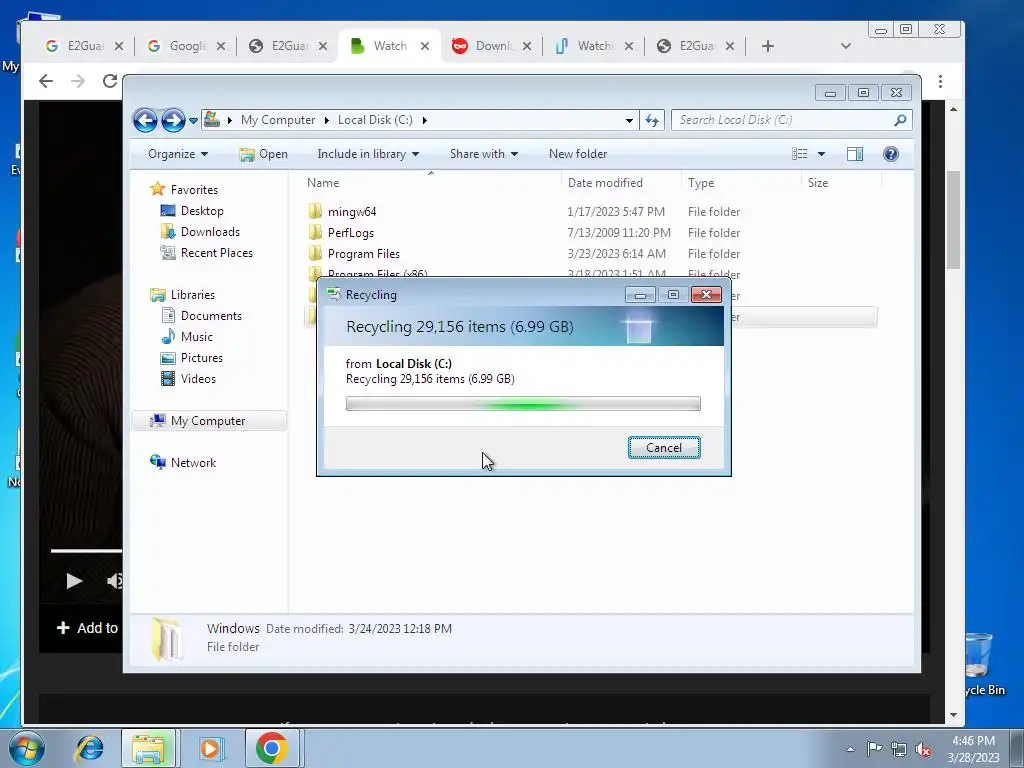Close the Watch tab in Chrome

[x=424, y=46]
